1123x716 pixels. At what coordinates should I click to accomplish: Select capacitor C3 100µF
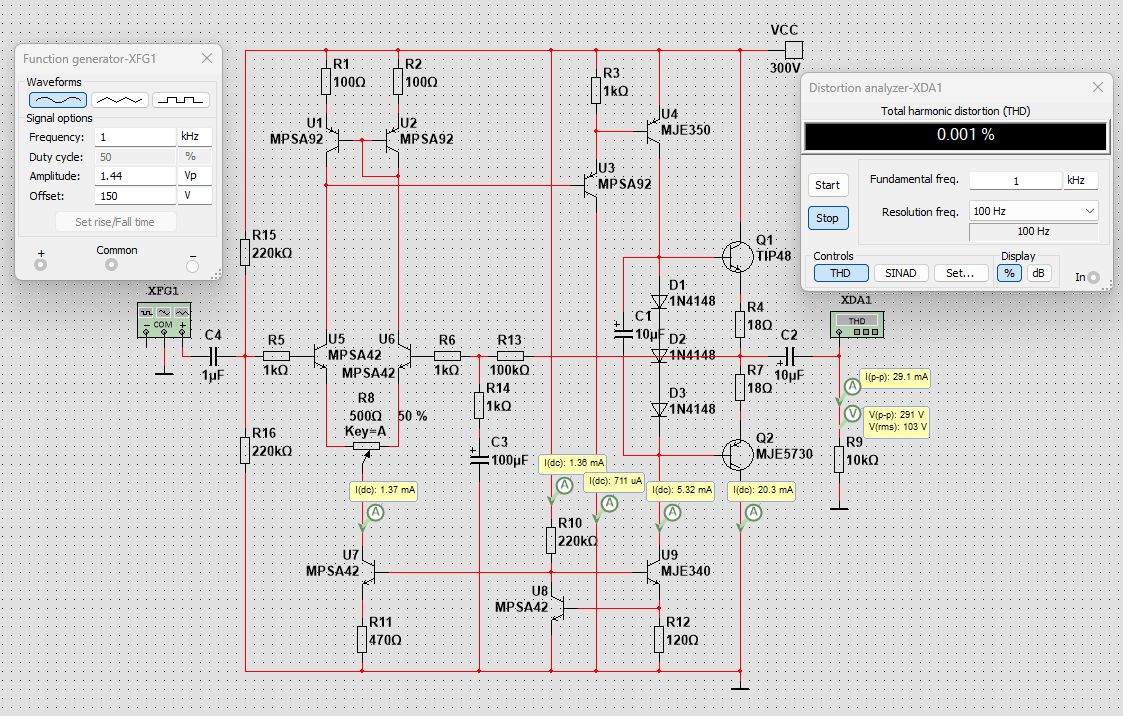[479, 459]
